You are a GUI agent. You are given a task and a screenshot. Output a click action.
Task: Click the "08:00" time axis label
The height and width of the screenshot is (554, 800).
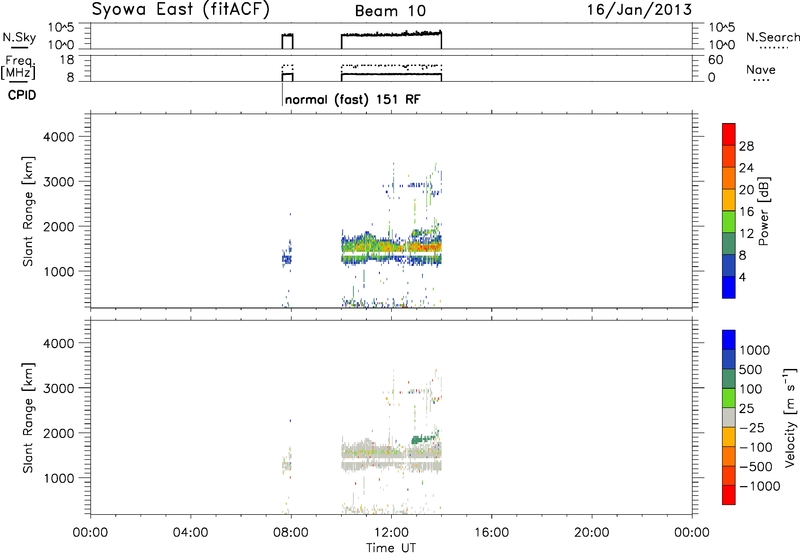tap(291, 533)
